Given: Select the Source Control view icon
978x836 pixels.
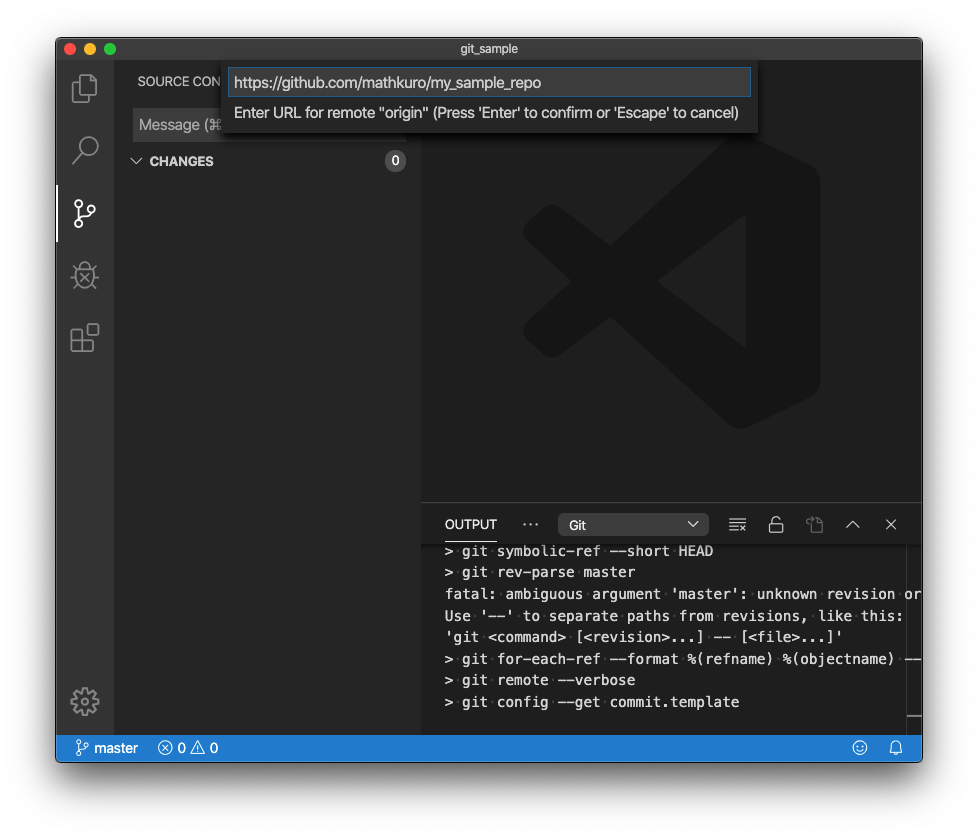Looking at the screenshot, I should (85, 213).
